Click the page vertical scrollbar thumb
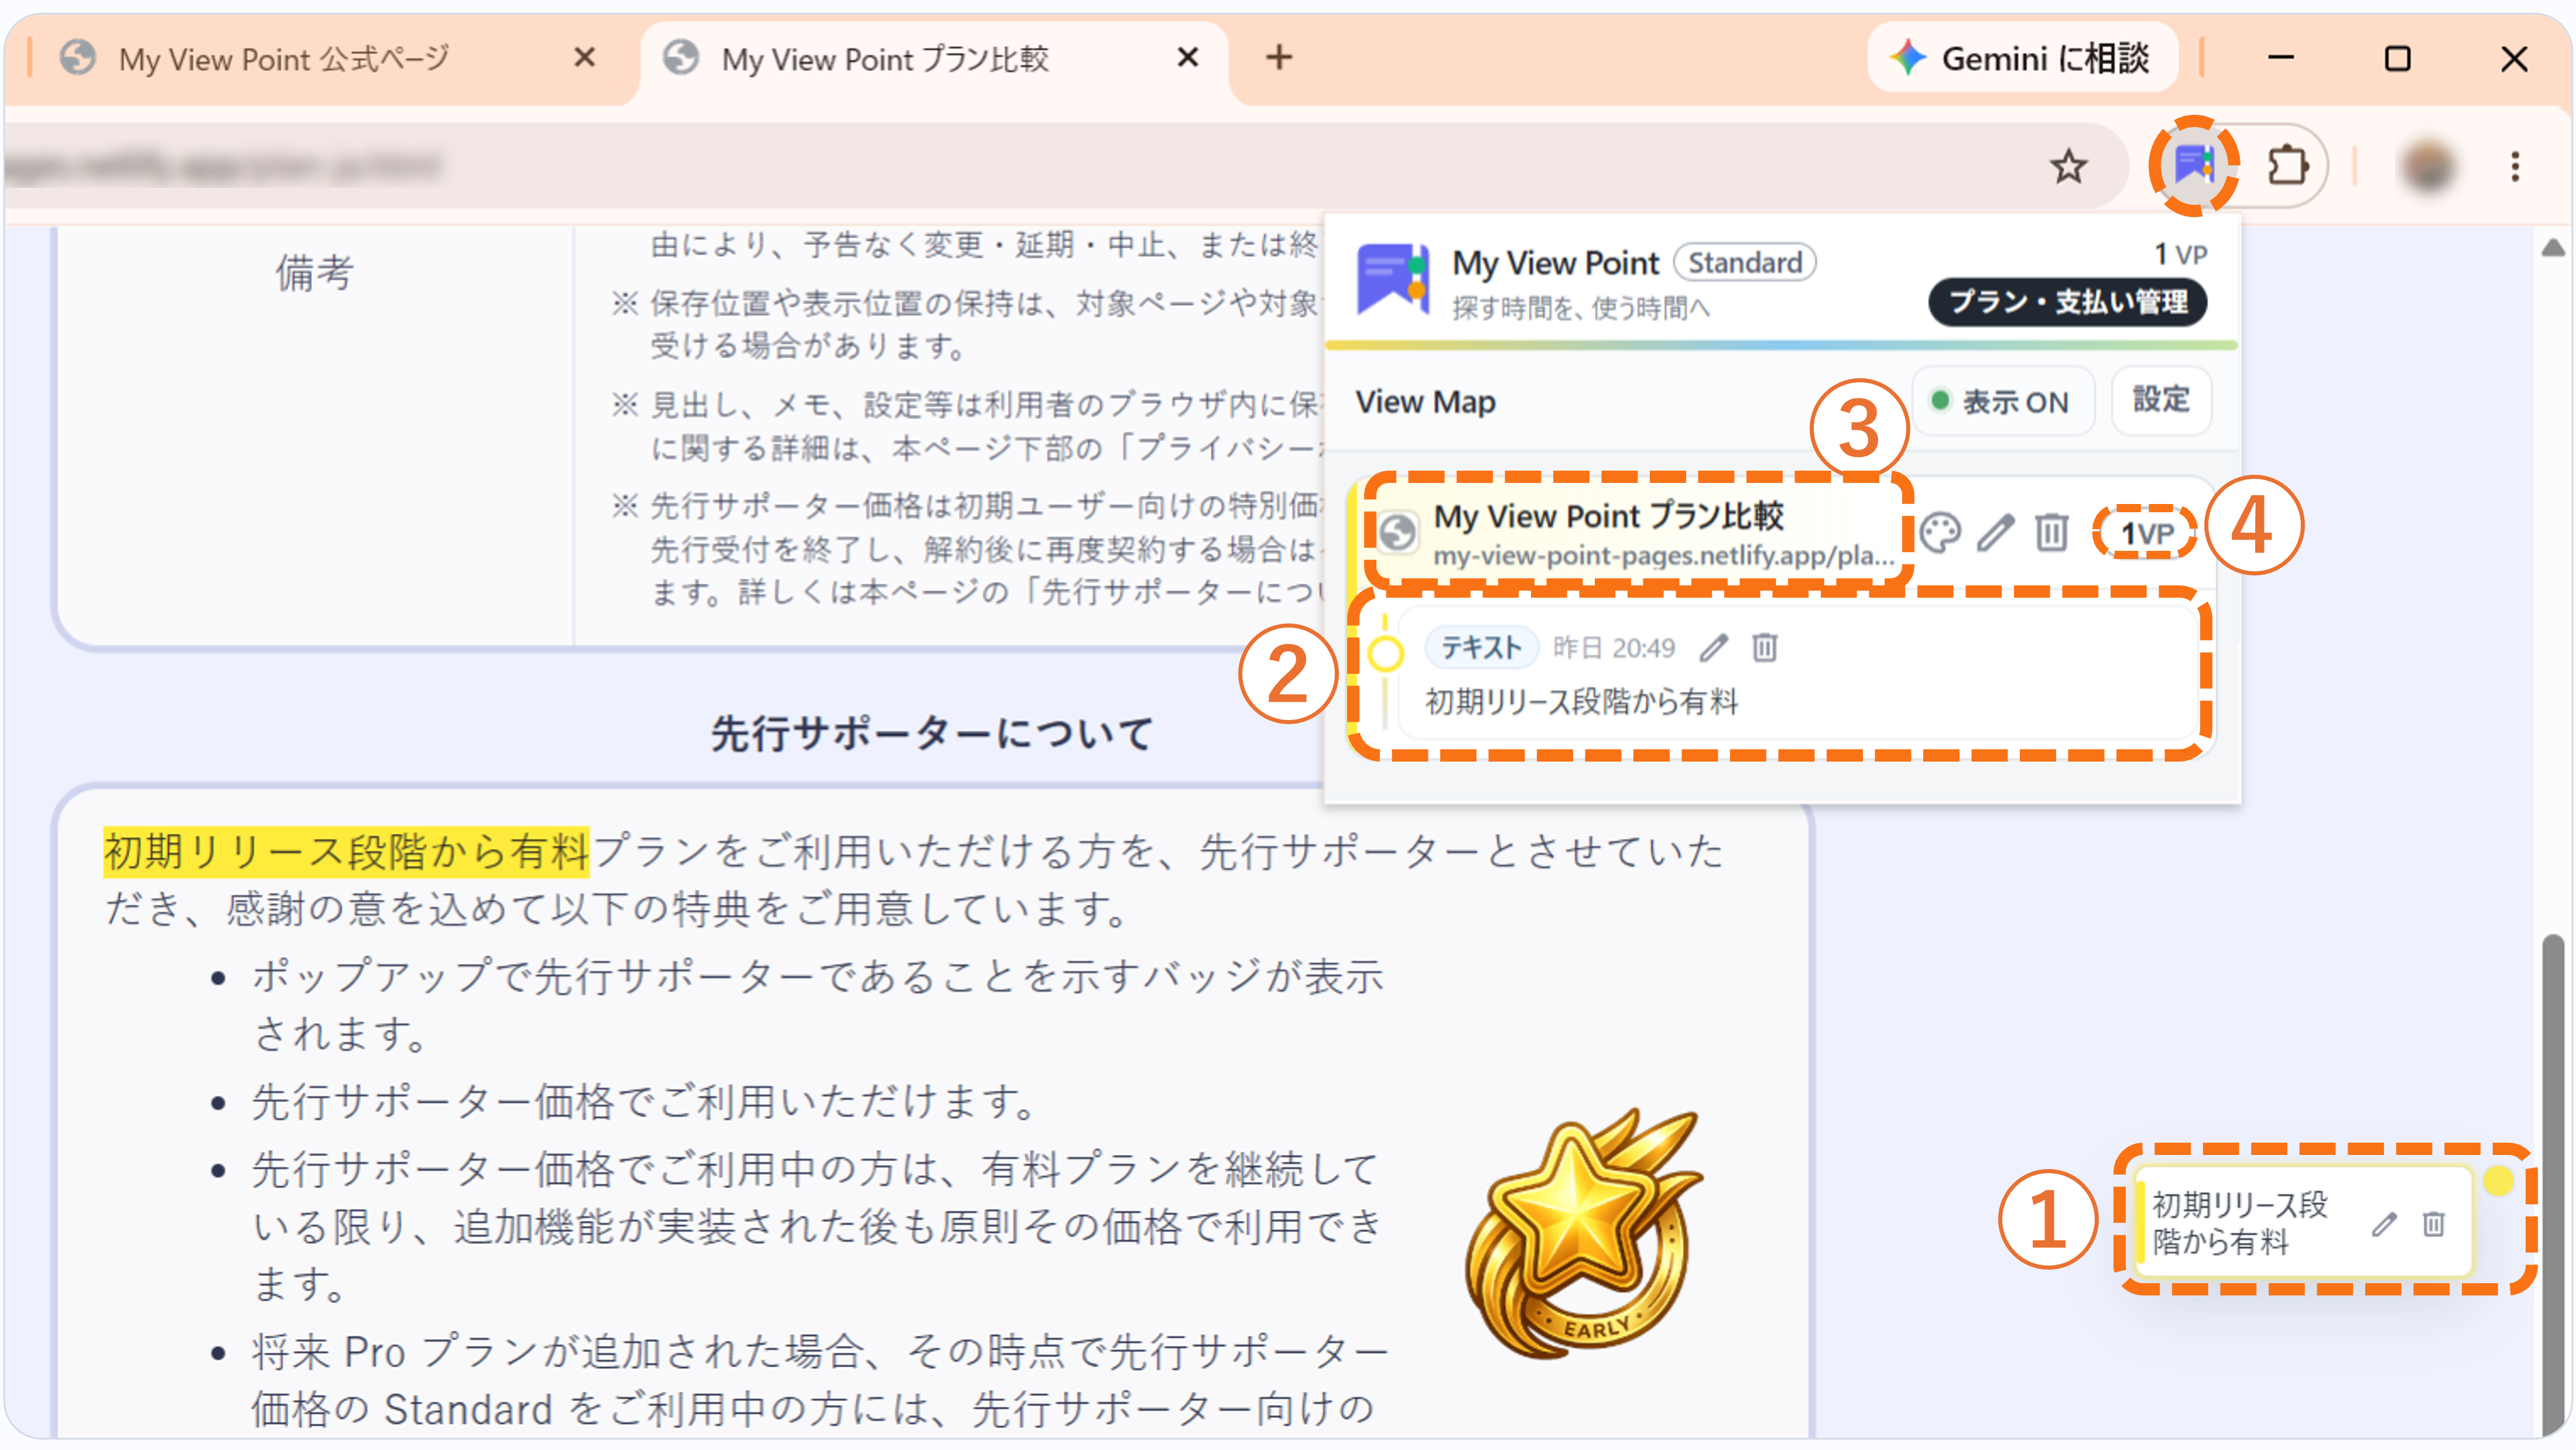This screenshot has height=1450, width=2576. [x=2553, y=1186]
